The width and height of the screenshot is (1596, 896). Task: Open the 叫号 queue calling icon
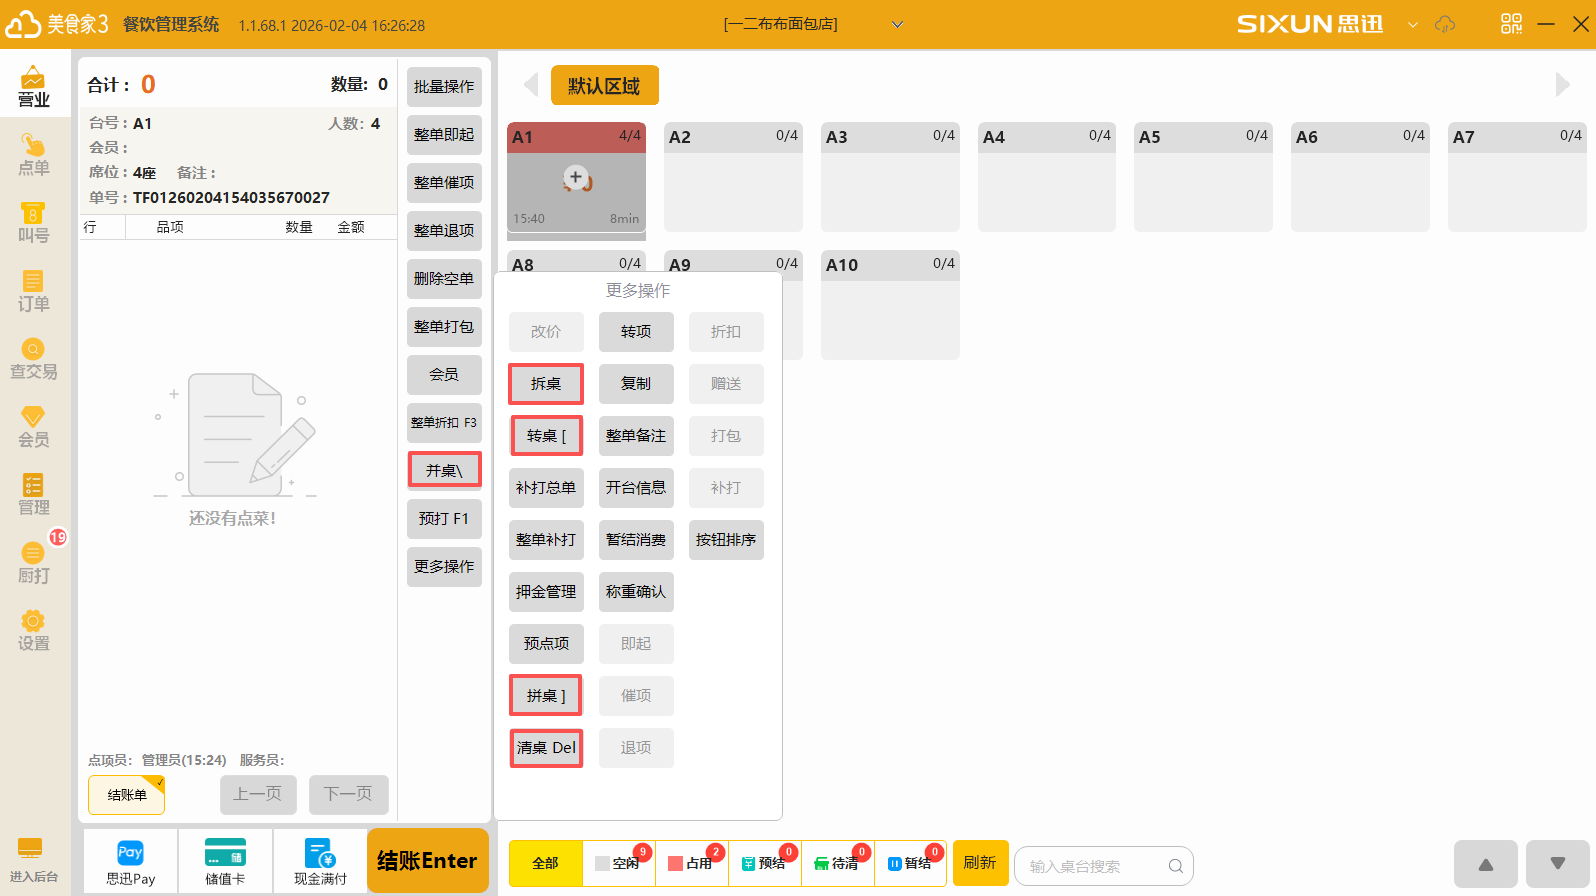click(x=33, y=222)
